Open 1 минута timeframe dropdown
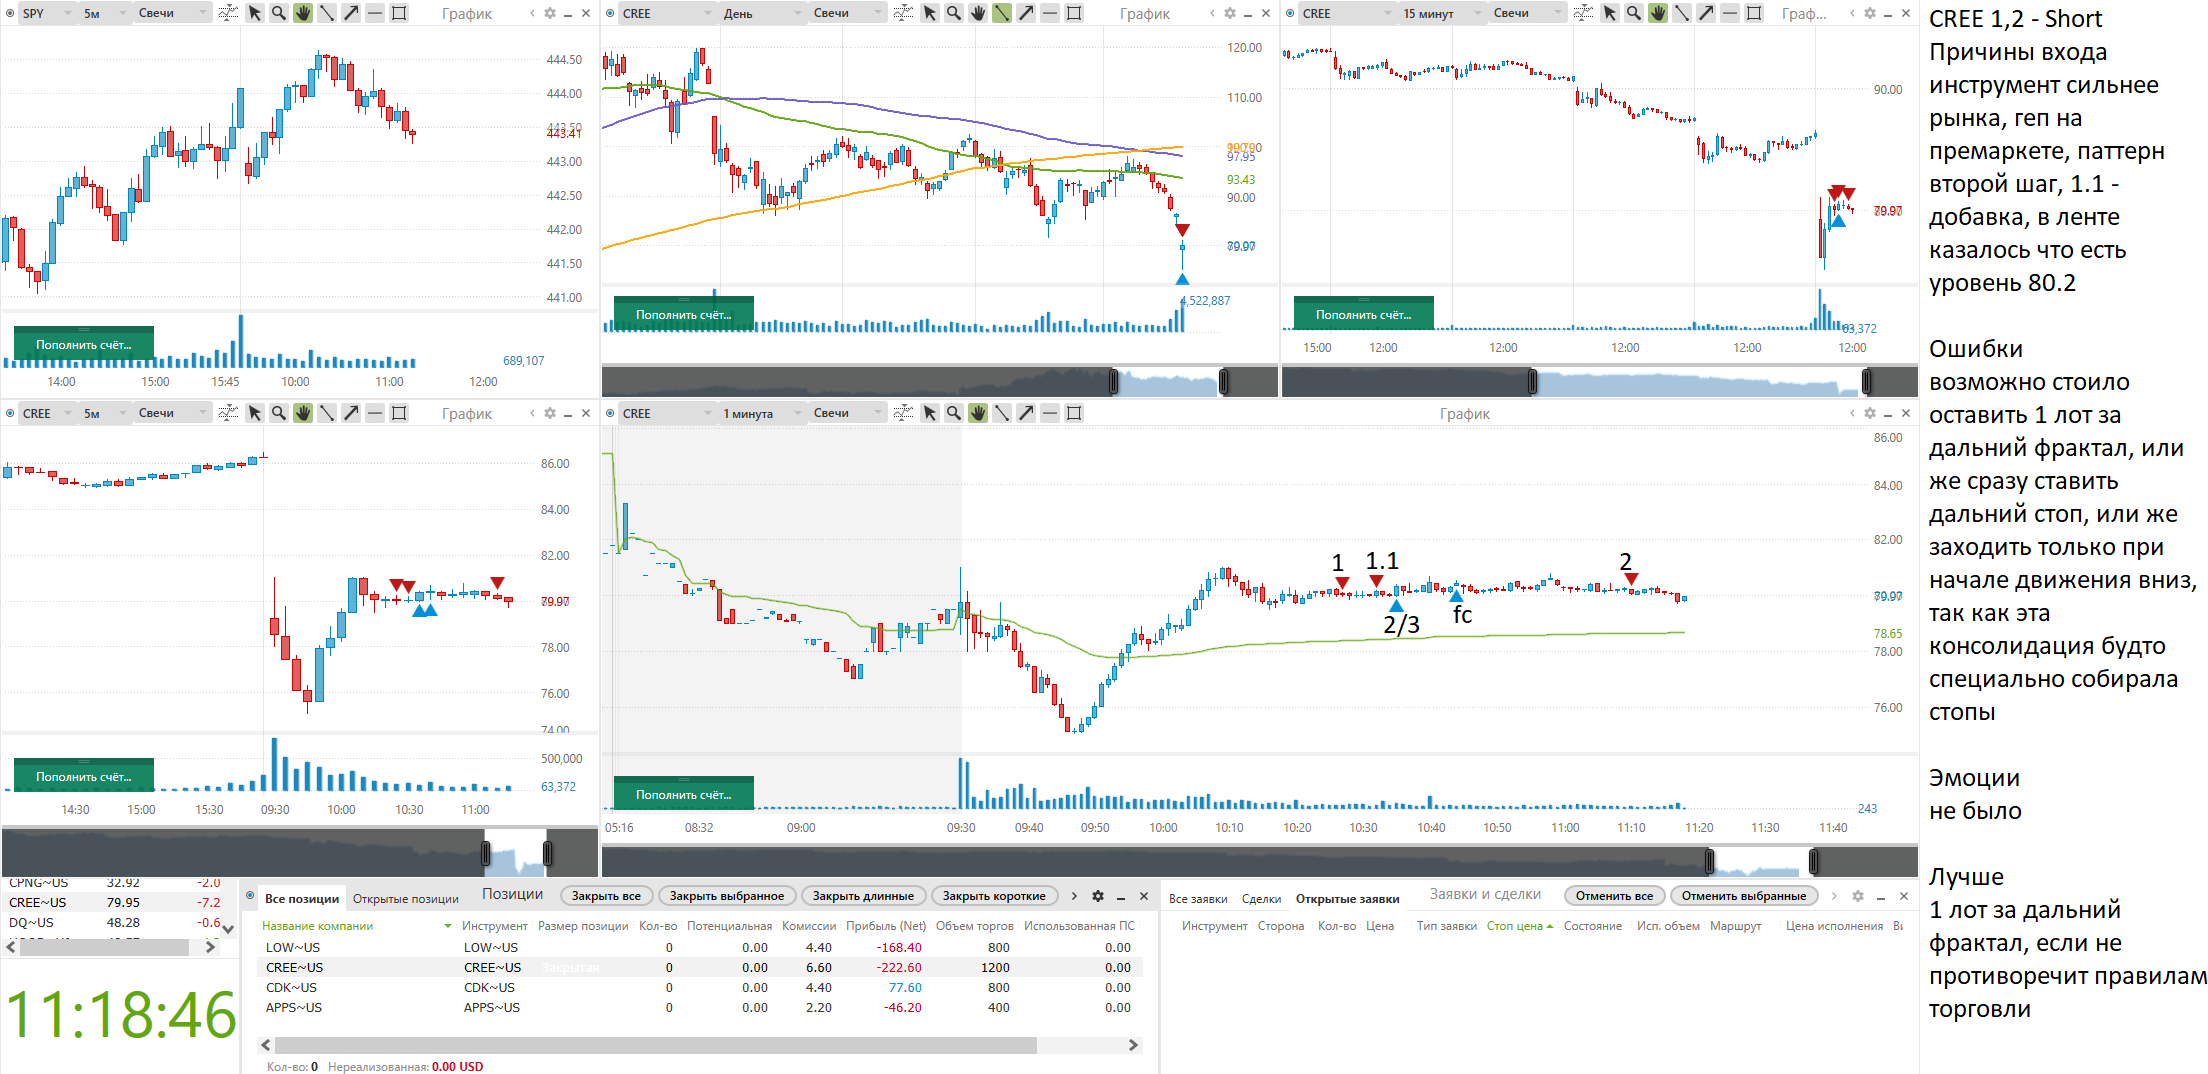 (x=762, y=413)
